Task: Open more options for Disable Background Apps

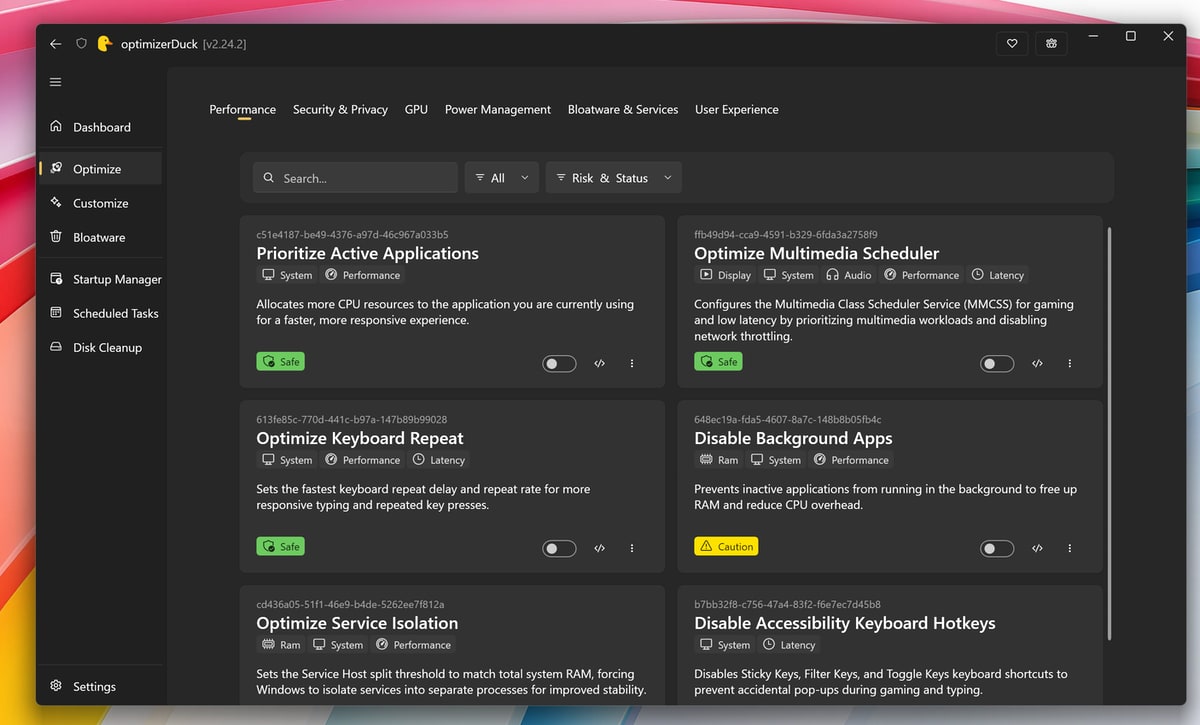Action: (x=1070, y=548)
